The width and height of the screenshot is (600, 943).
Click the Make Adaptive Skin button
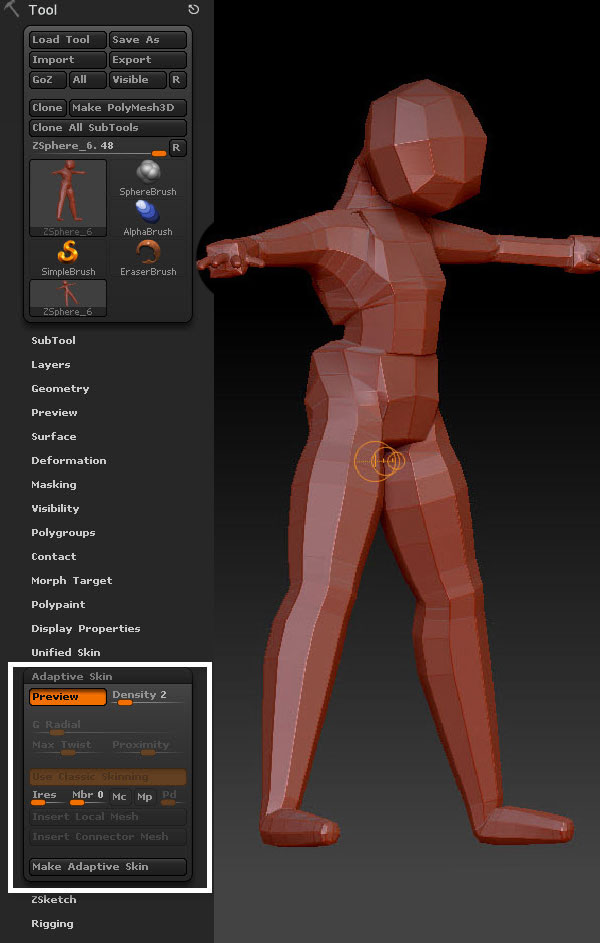click(108, 867)
